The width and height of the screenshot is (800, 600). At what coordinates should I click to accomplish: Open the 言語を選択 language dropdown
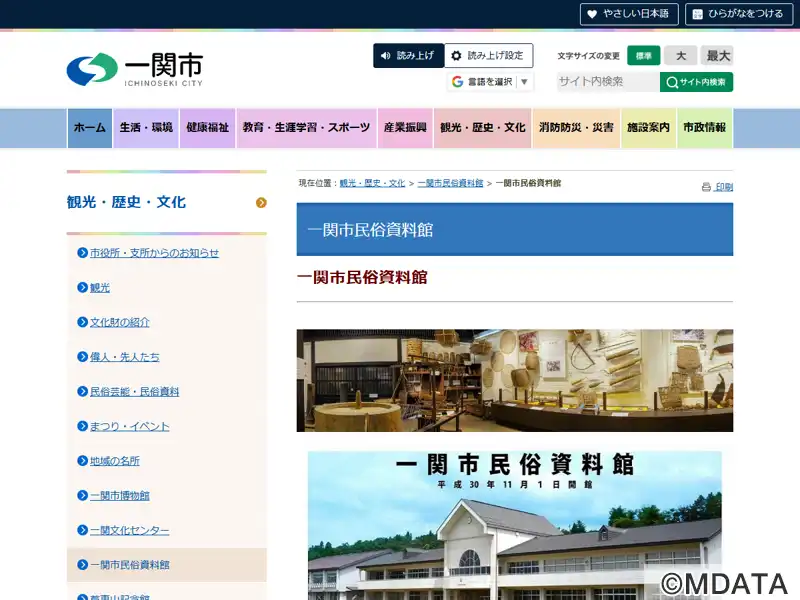490,82
